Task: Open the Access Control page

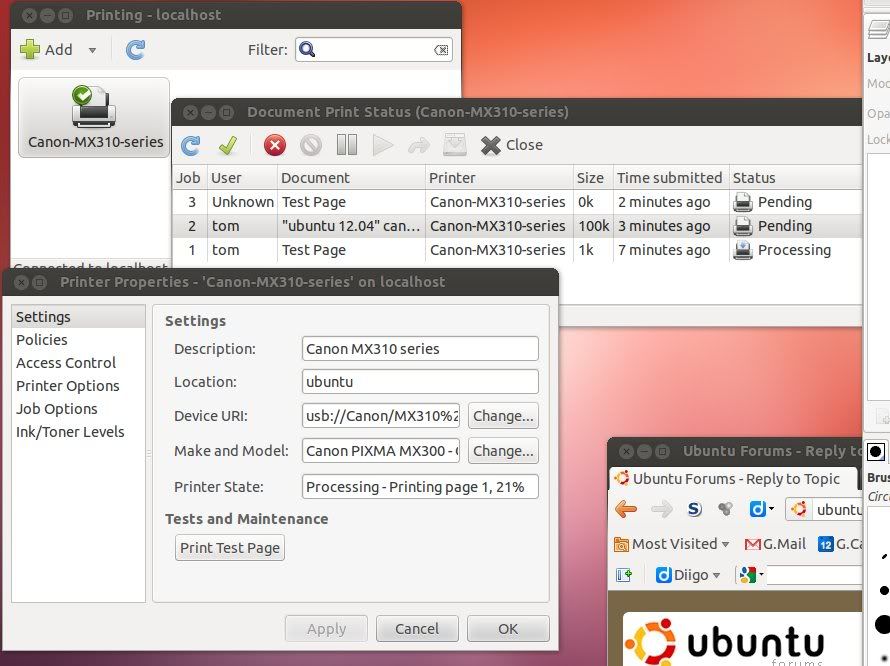Action: (x=78, y=363)
